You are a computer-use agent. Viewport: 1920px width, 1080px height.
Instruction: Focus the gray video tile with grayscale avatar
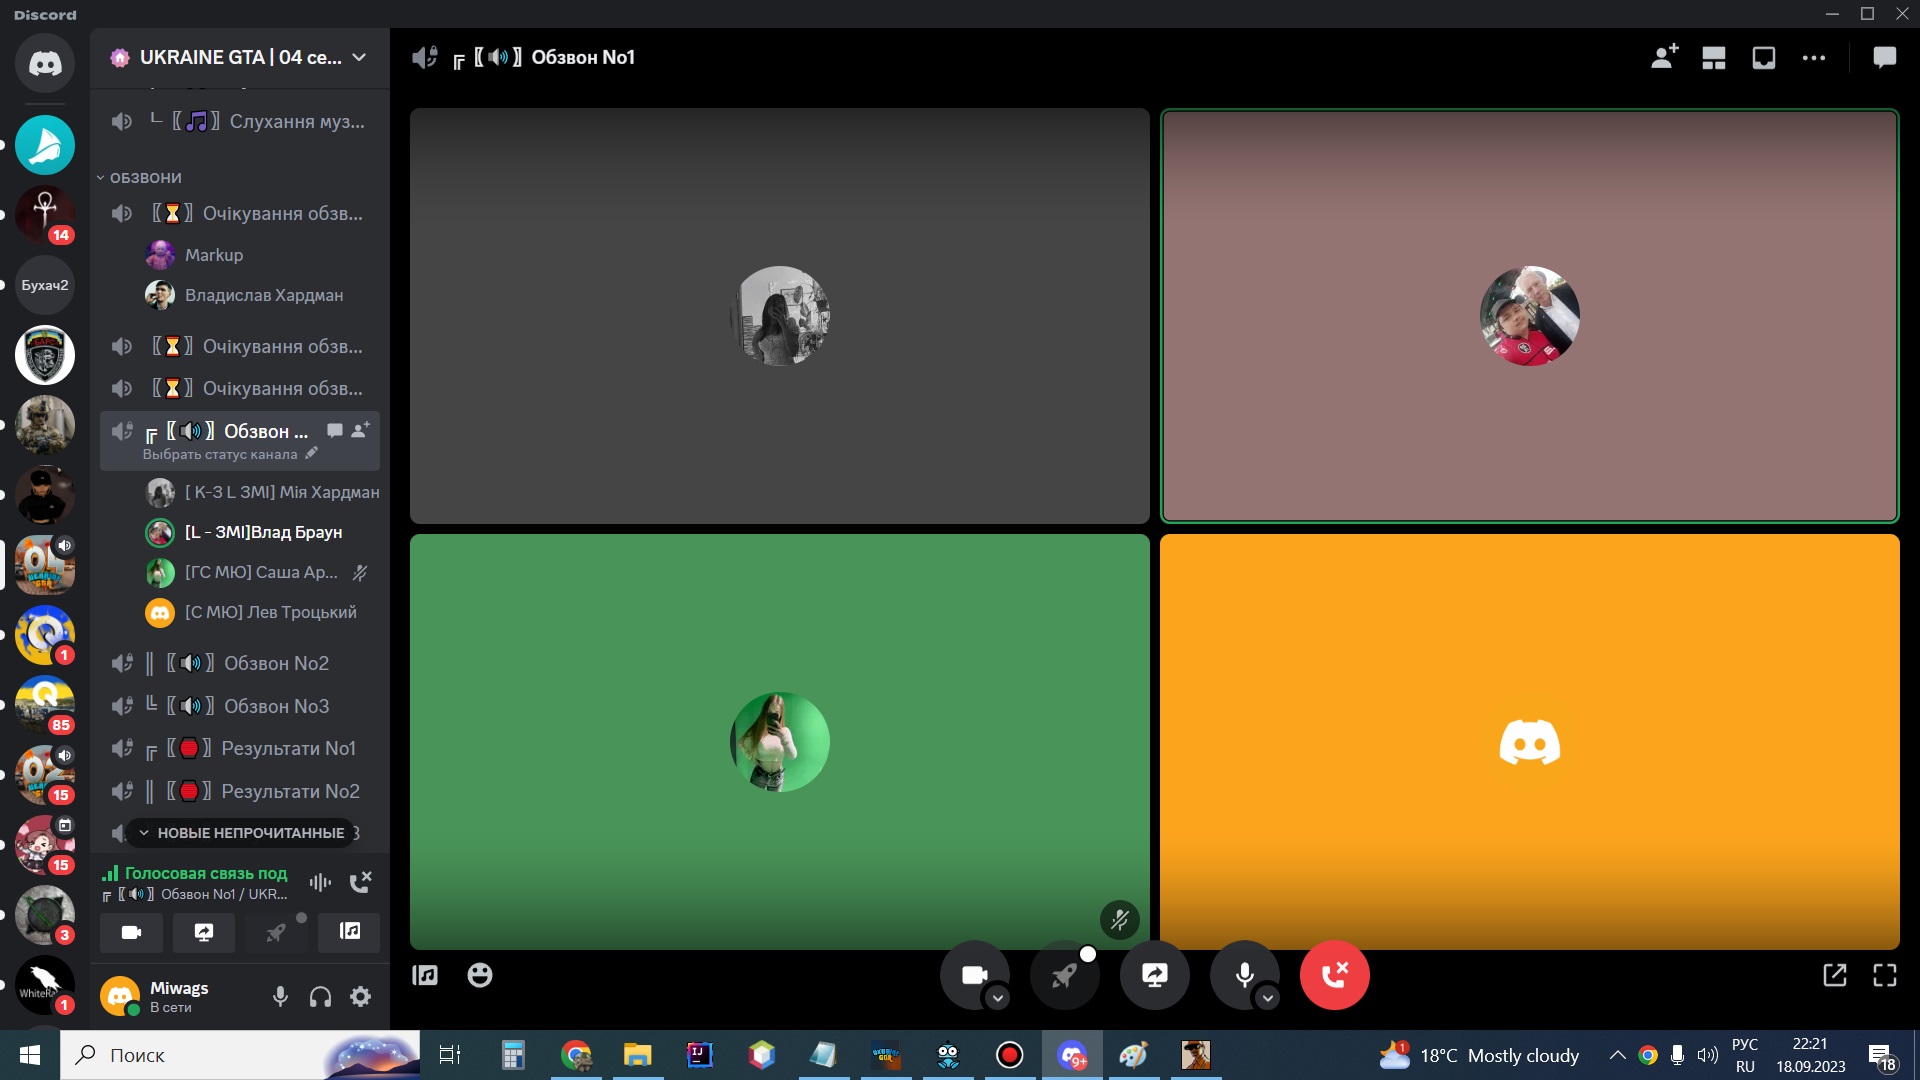(x=780, y=316)
